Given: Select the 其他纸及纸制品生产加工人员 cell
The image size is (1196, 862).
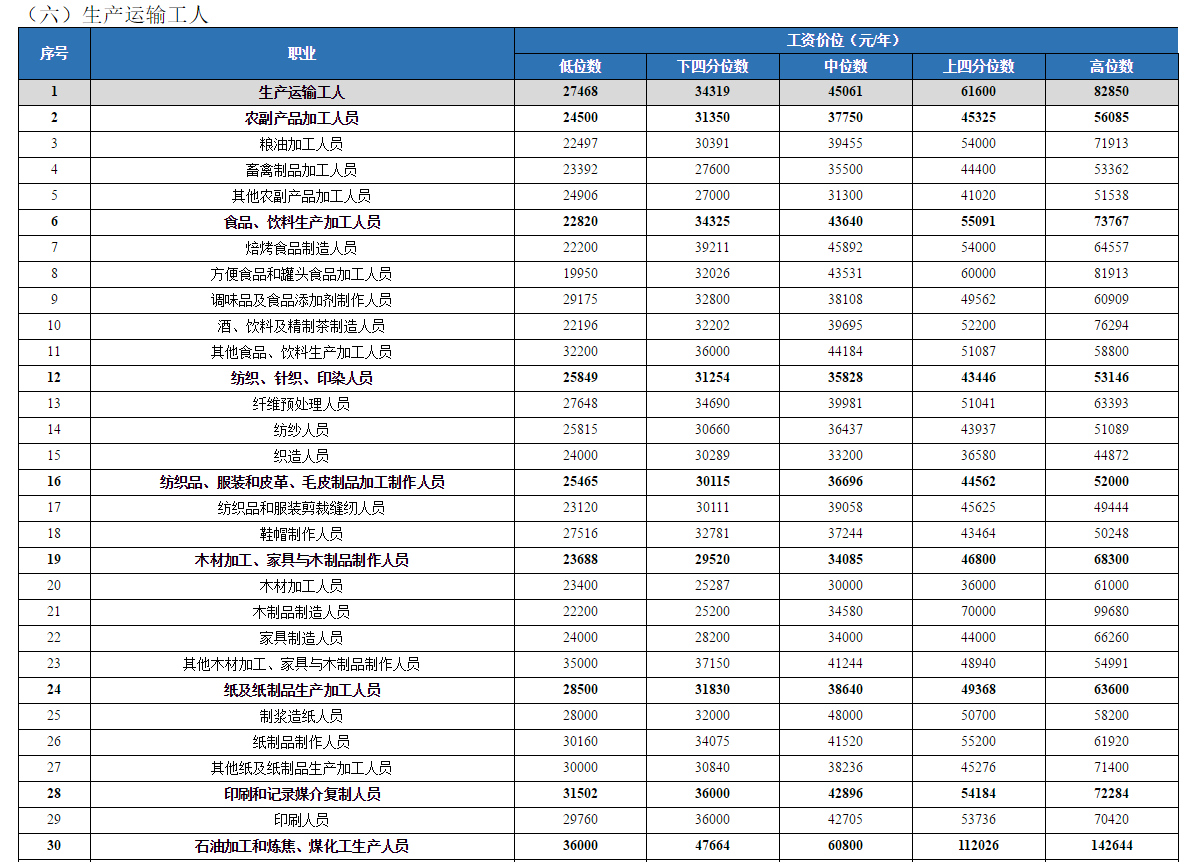Looking at the screenshot, I should [x=302, y=767].
